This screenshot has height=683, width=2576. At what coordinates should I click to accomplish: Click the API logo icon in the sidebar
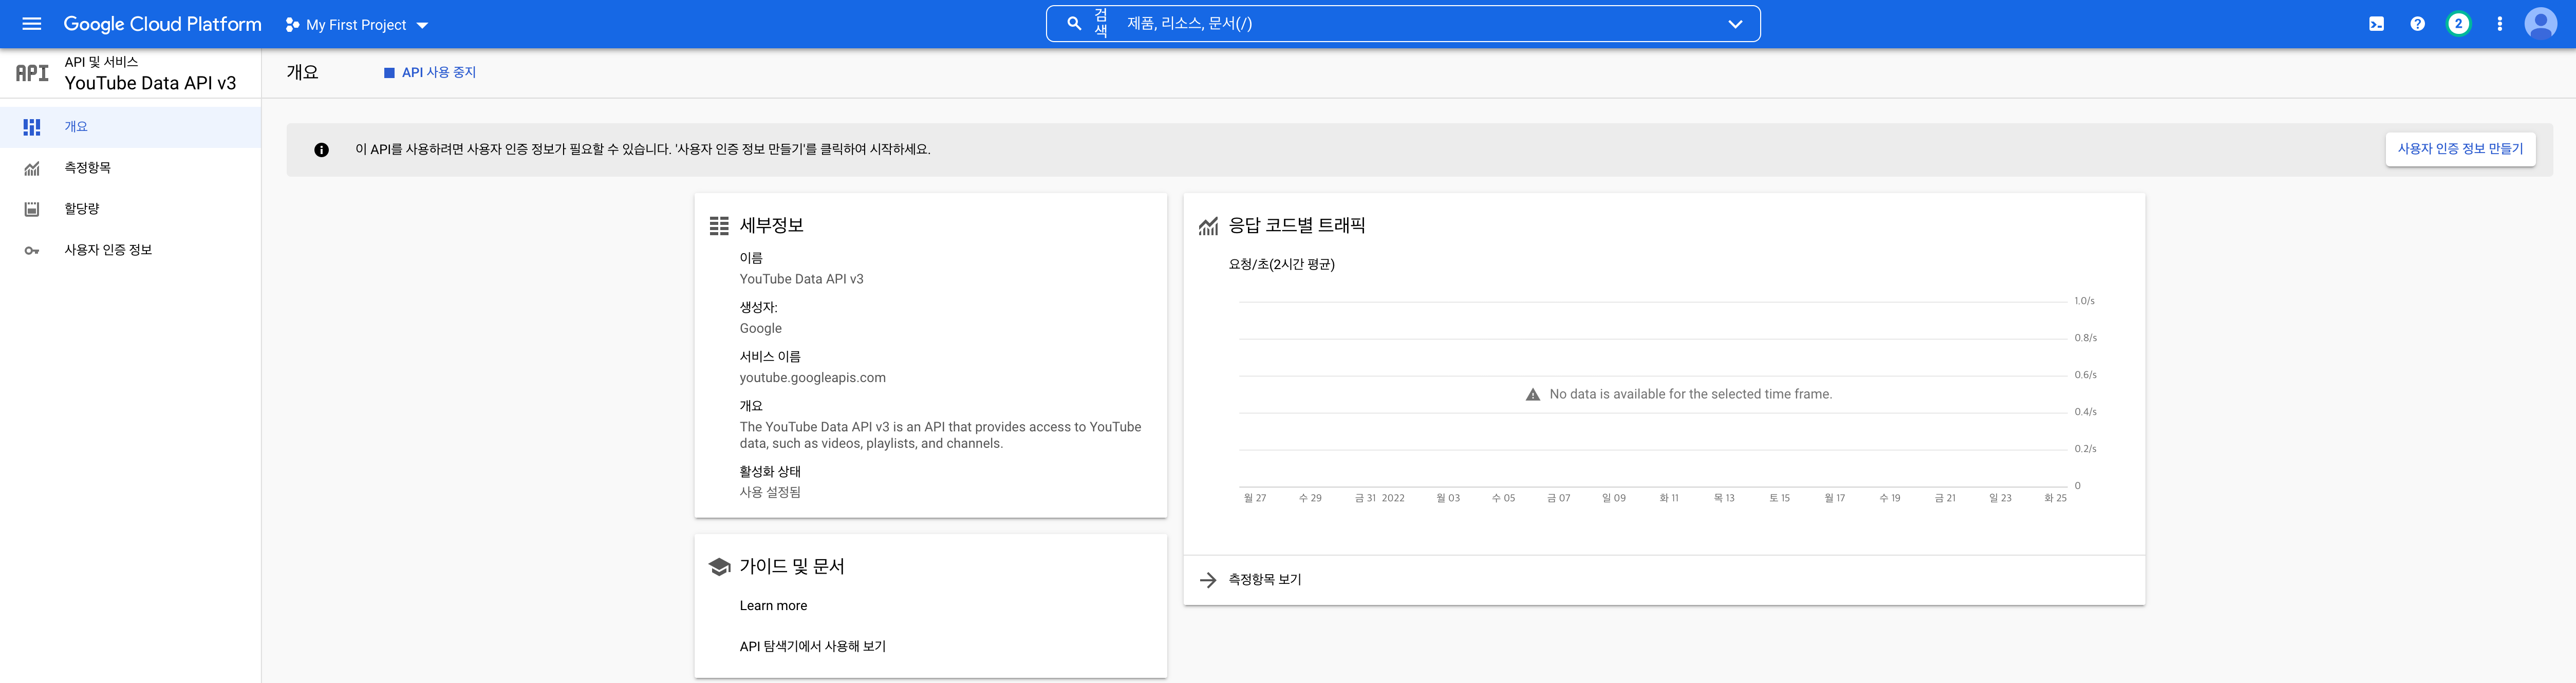click(x=32, y=73)
